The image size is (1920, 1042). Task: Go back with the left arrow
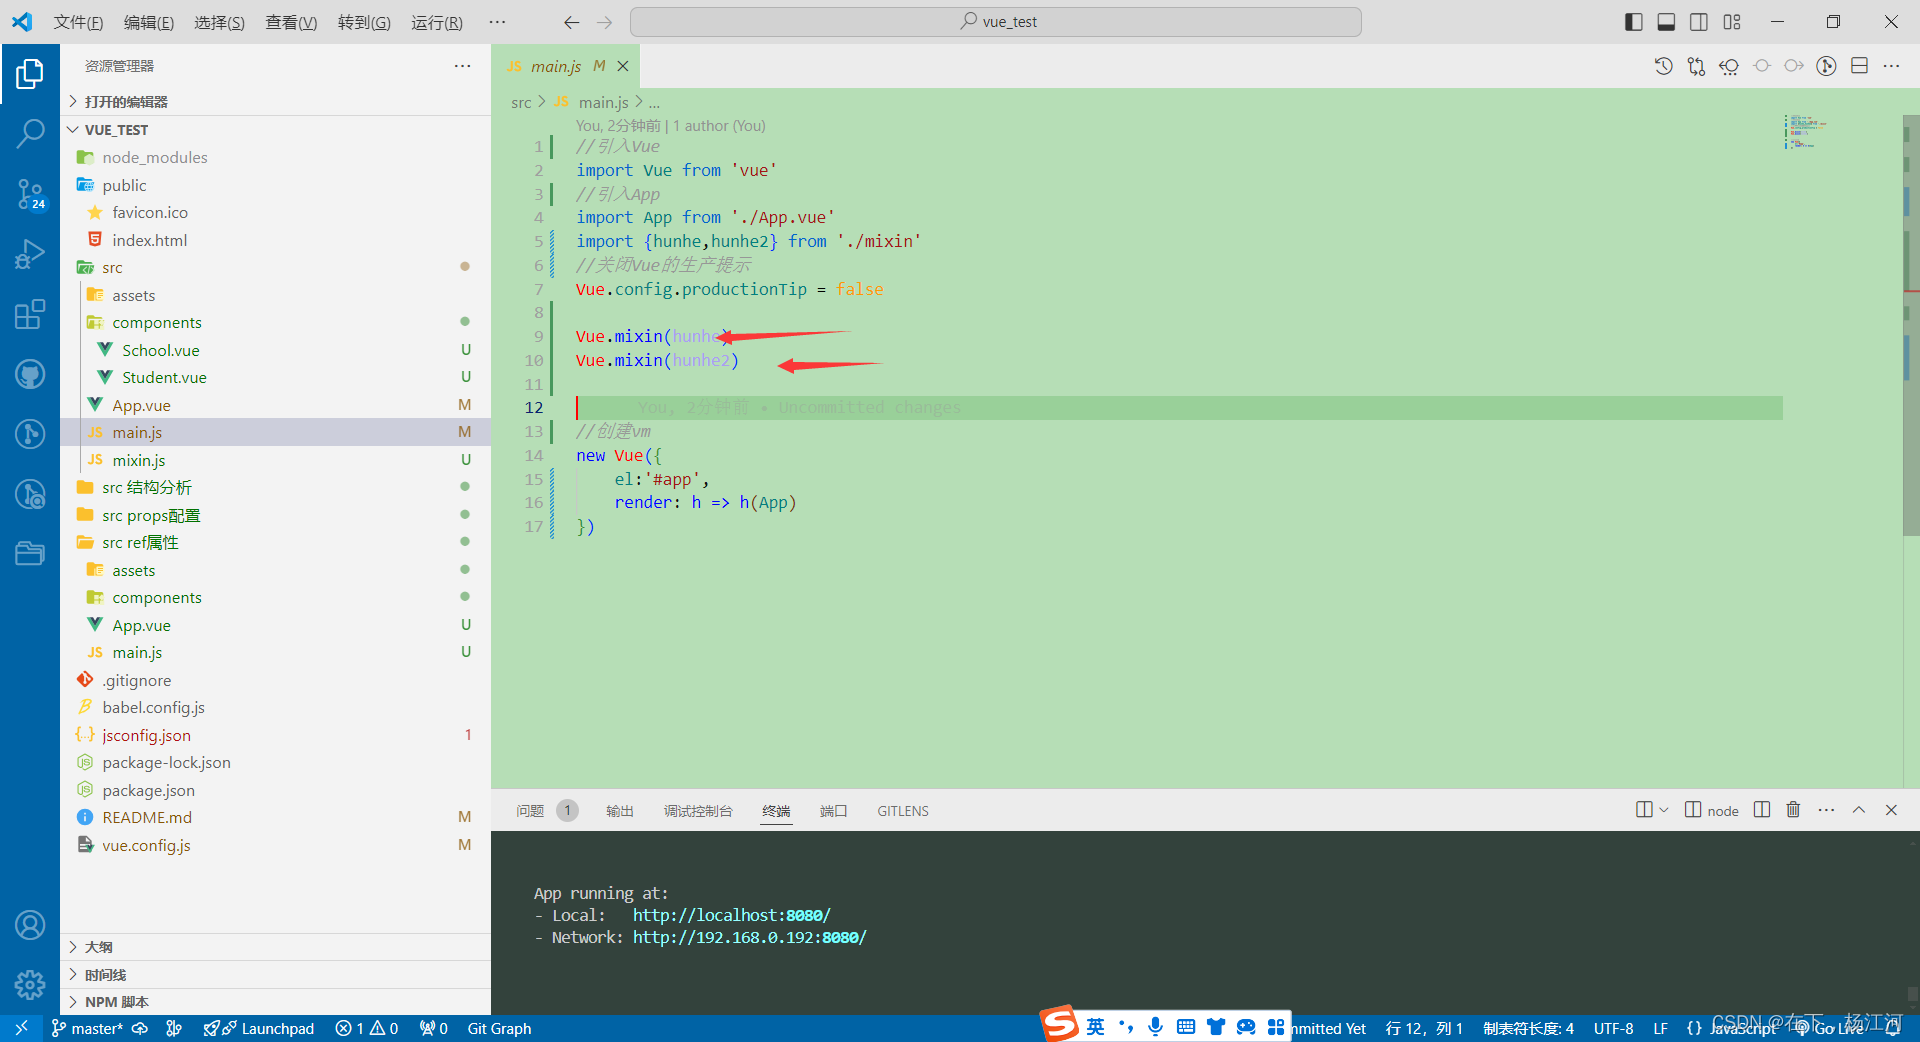pyautogui.click(x=571, y=22)
